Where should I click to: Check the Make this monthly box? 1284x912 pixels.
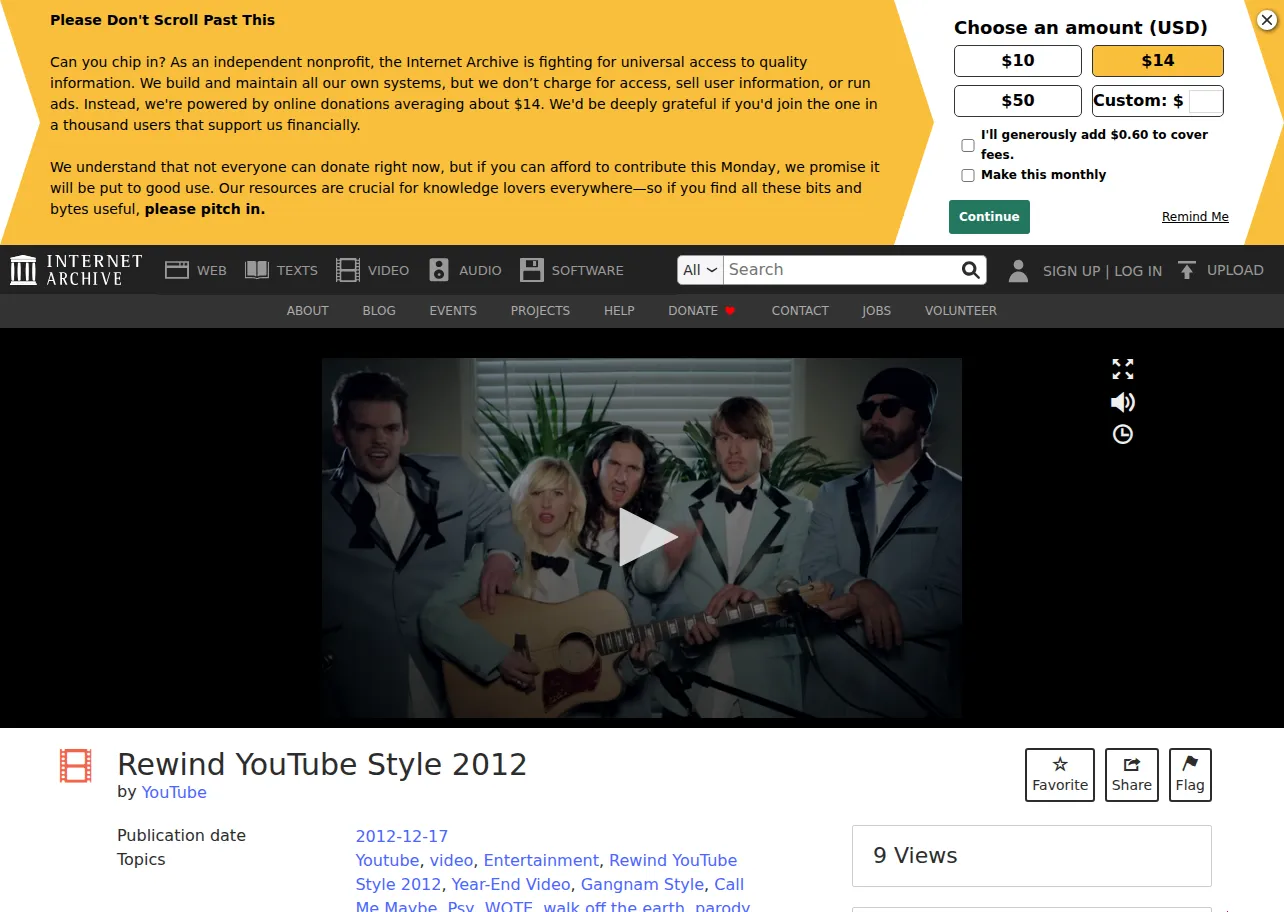click(968, 175)
